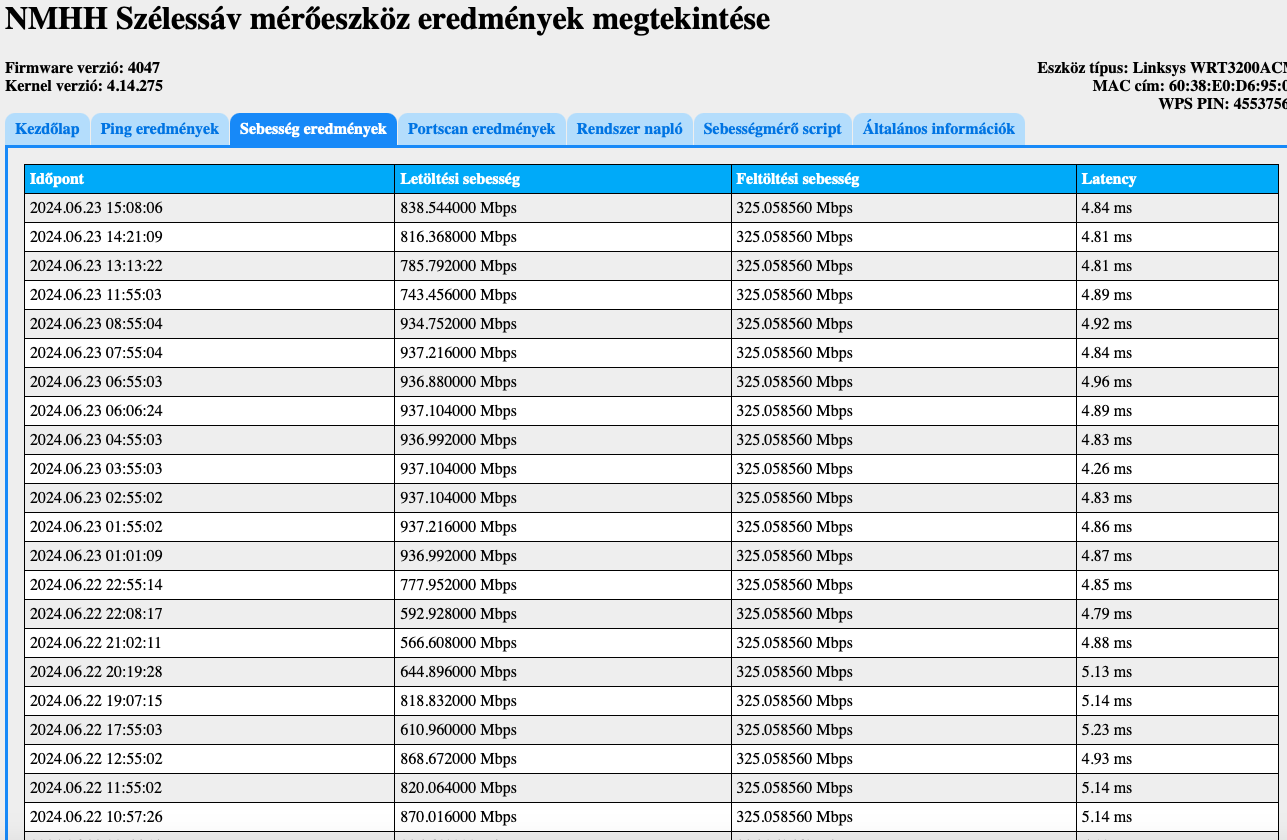Select download value 936.880000 Mbps

(x=458, y=382)
